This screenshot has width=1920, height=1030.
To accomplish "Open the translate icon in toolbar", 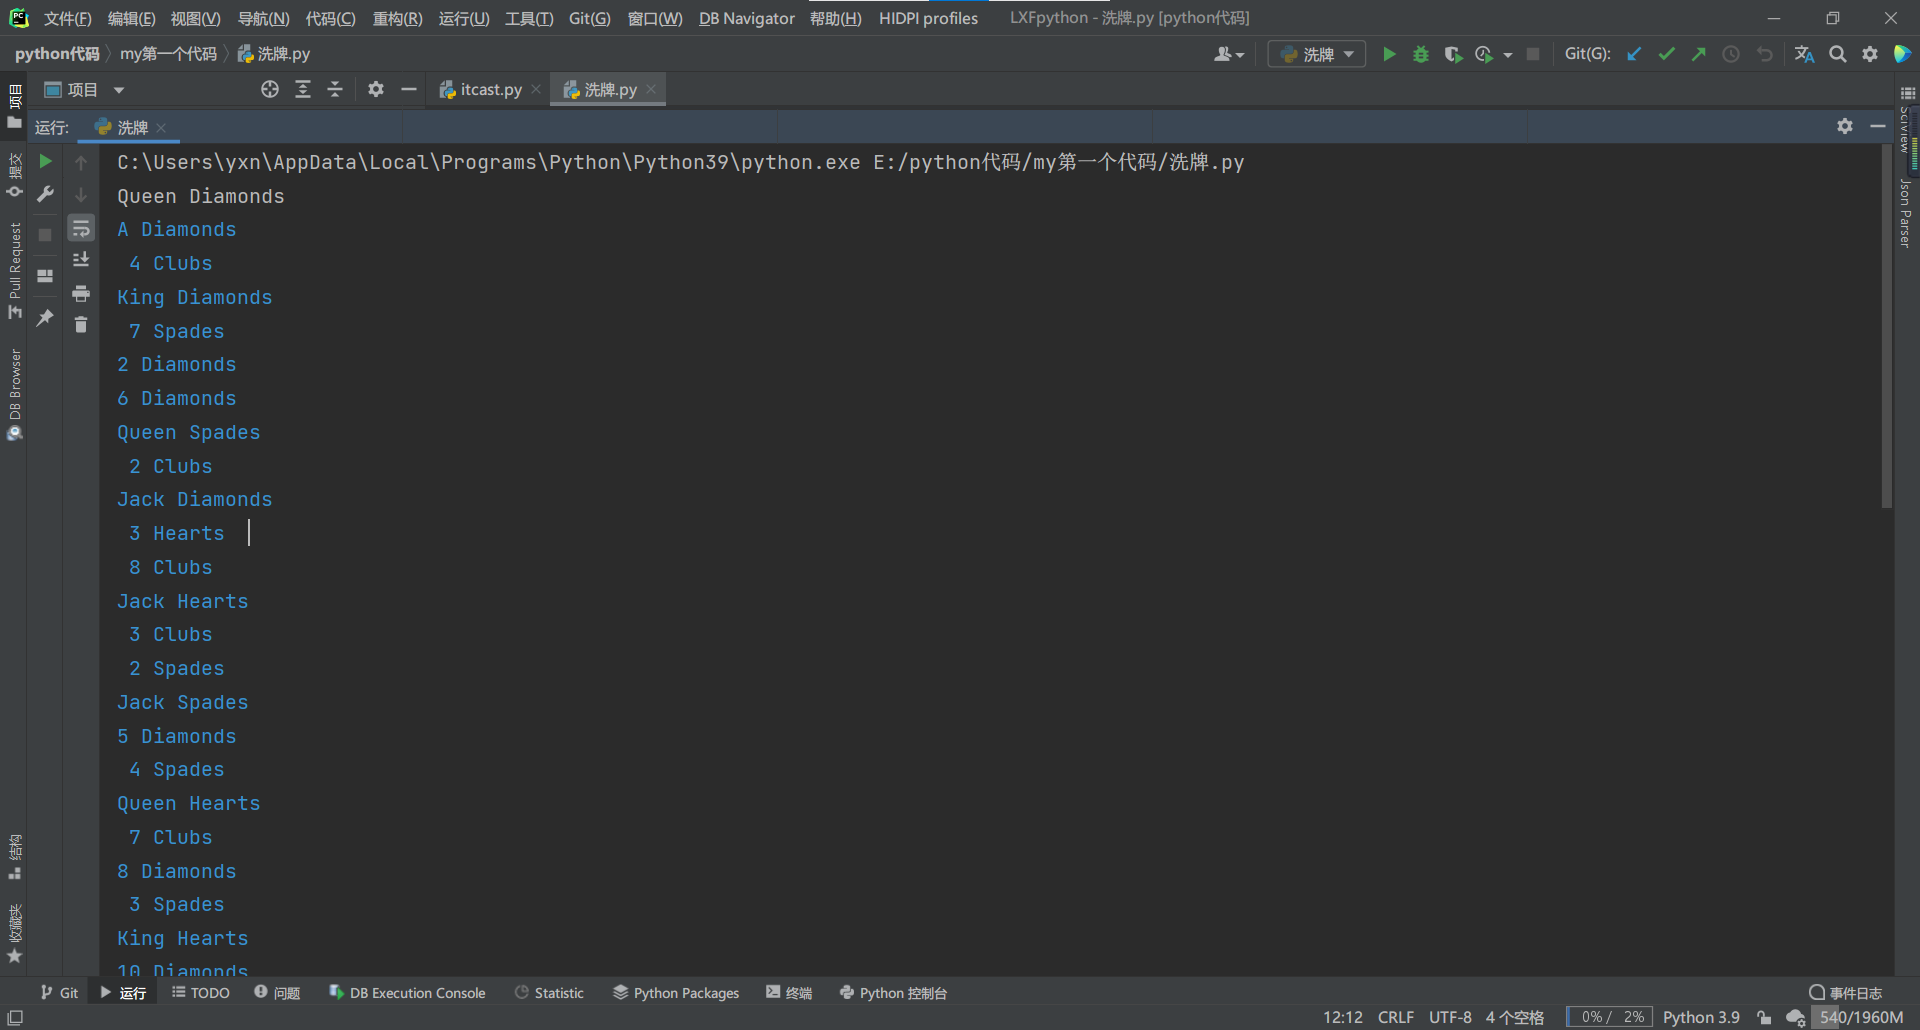I will (1804, 54).
